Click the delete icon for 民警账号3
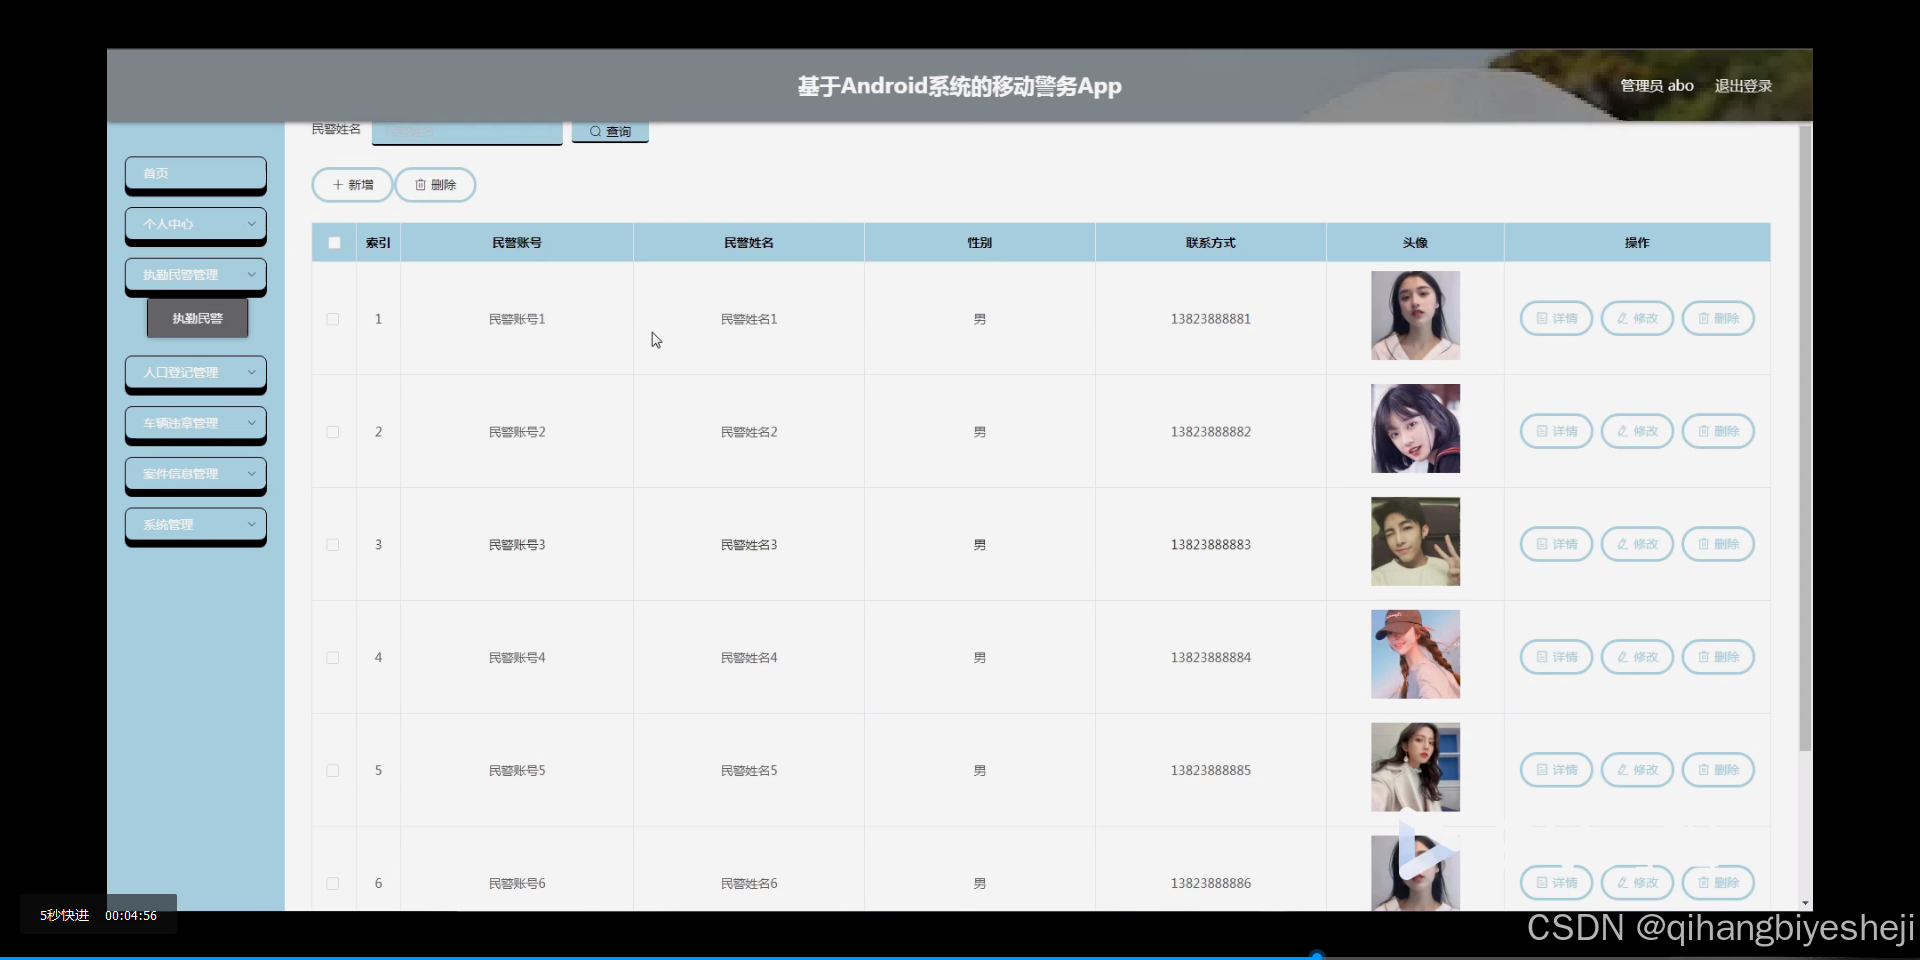Screen dimensions: 1920x960 click(1703, 544)
